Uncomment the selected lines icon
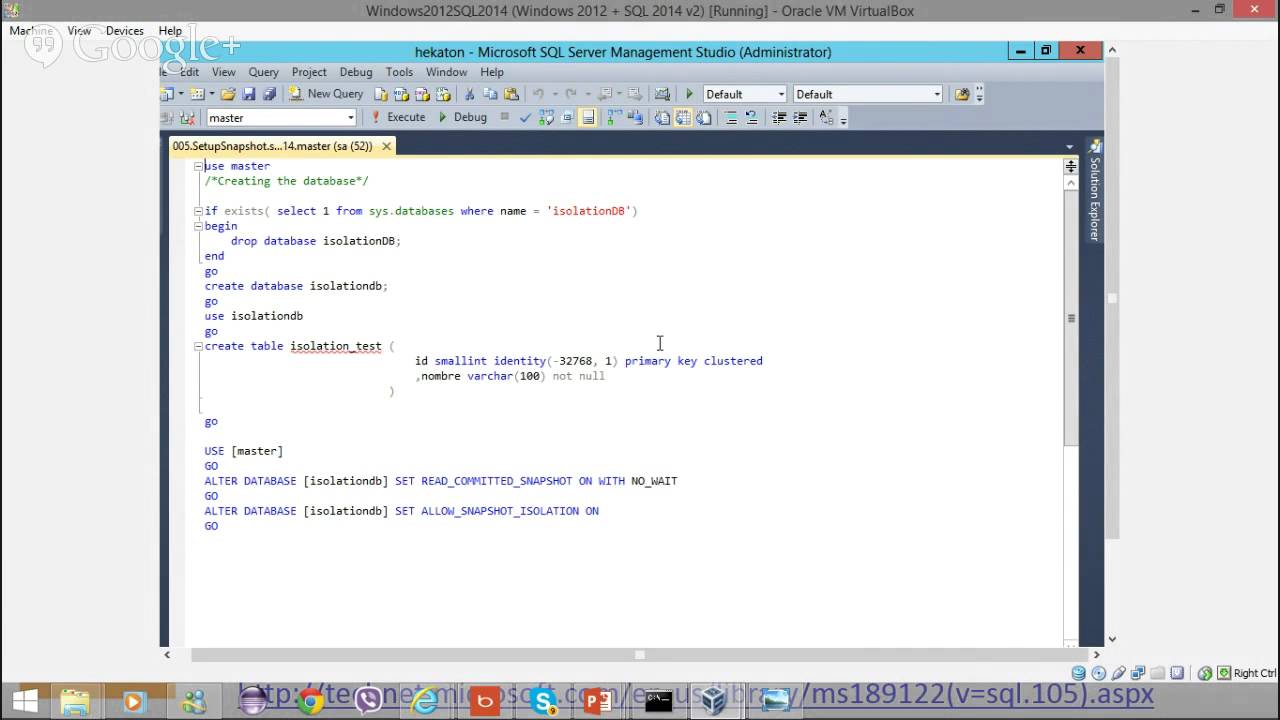 pyautogui.click(x=751, y=117)
